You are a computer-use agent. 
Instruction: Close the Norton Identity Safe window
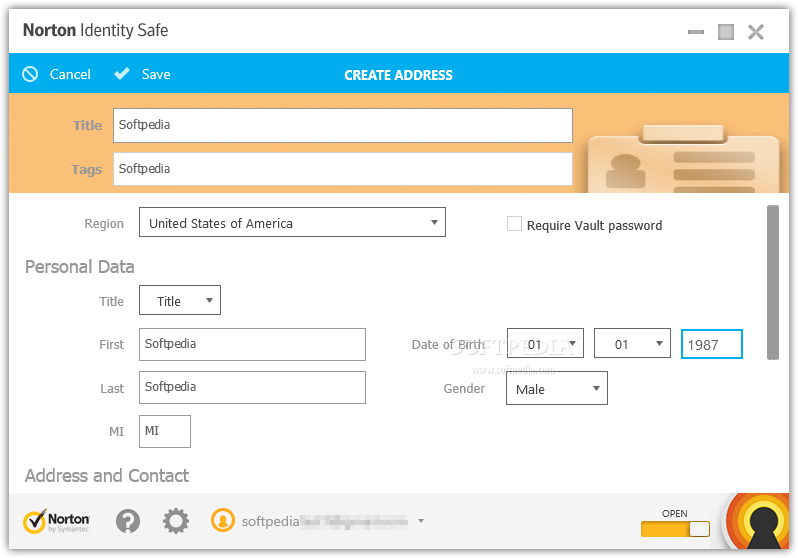756,32
